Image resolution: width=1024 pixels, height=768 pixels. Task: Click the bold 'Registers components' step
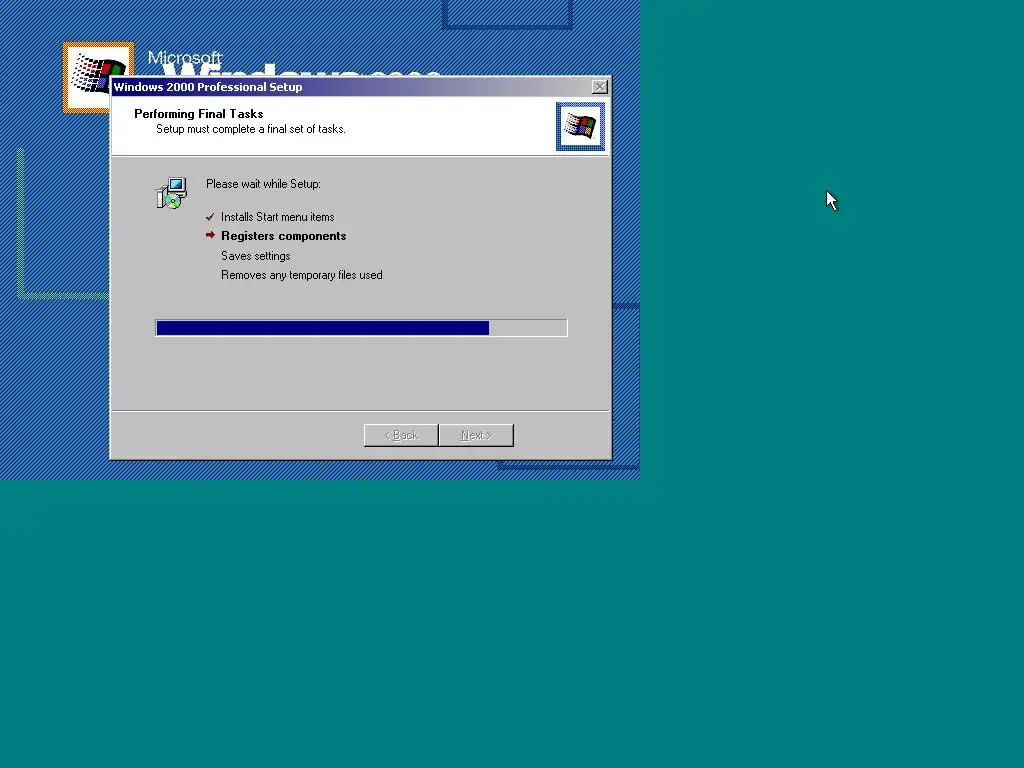283,236
